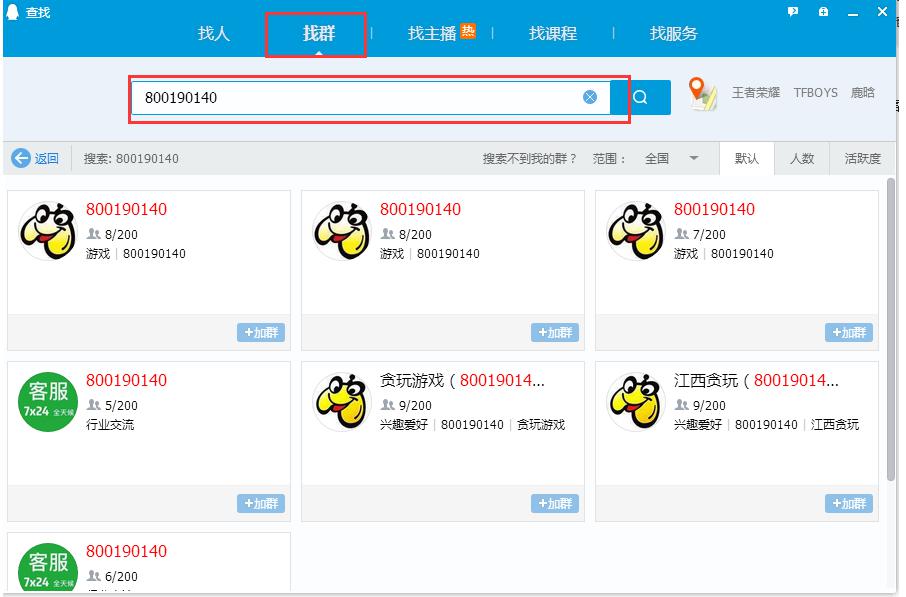Click the lock icon in the title bar
Image resolution: width=906 pixels, height=597 pixels.
pos(823,12)
